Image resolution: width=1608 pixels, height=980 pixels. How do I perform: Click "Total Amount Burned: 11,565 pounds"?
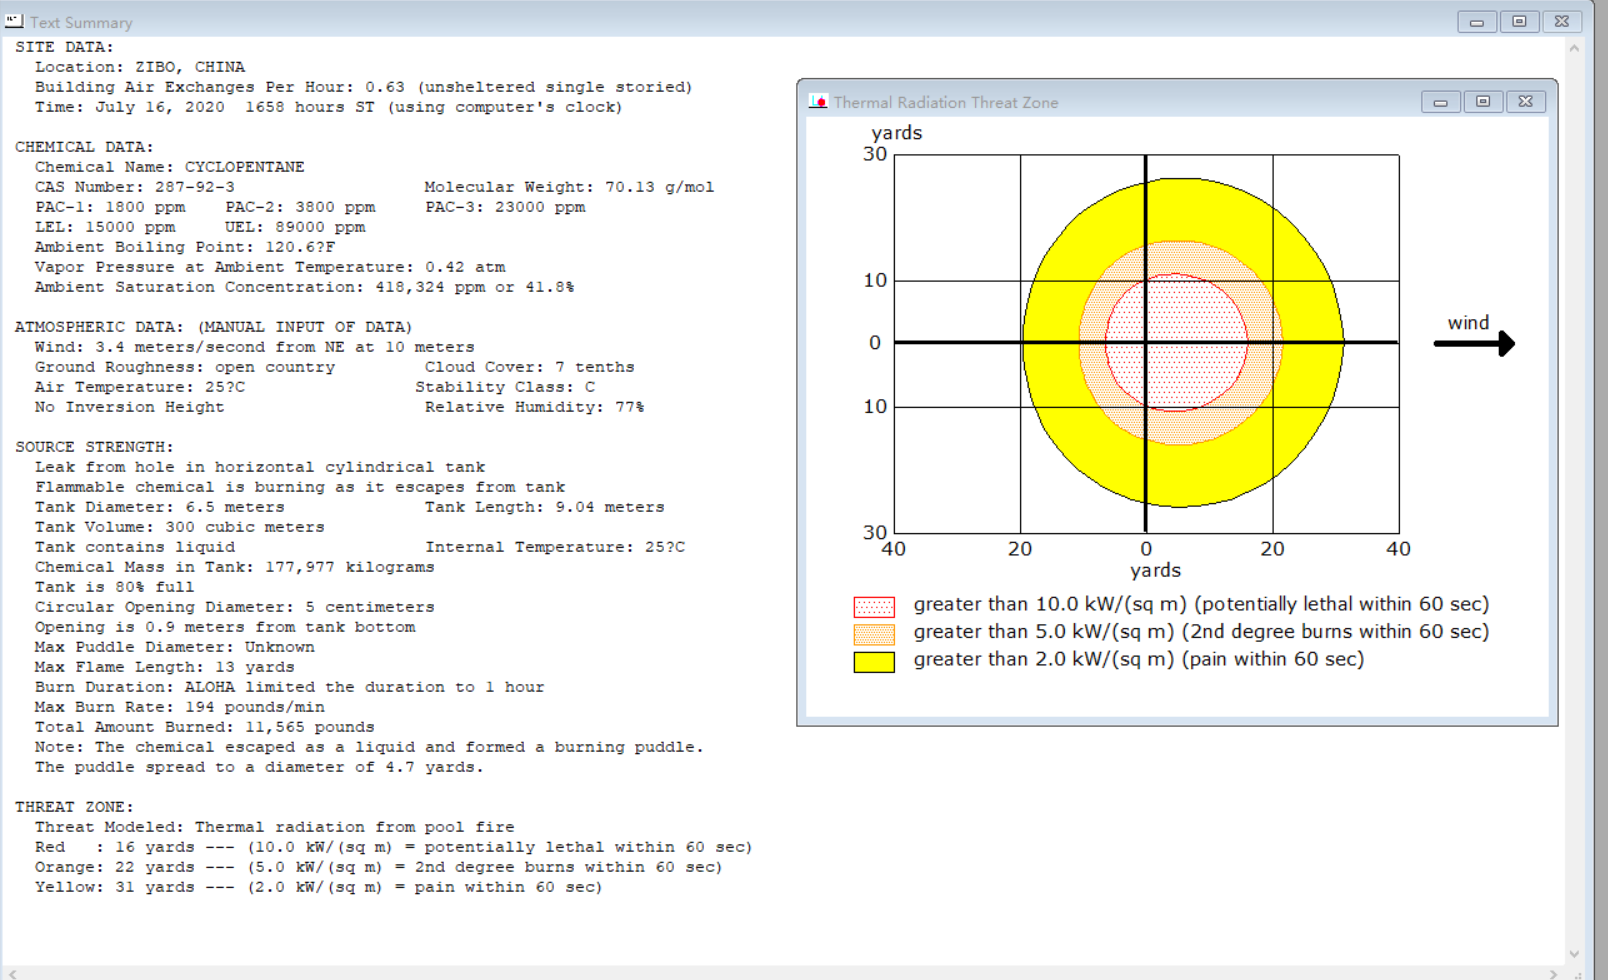coord(205,727)
